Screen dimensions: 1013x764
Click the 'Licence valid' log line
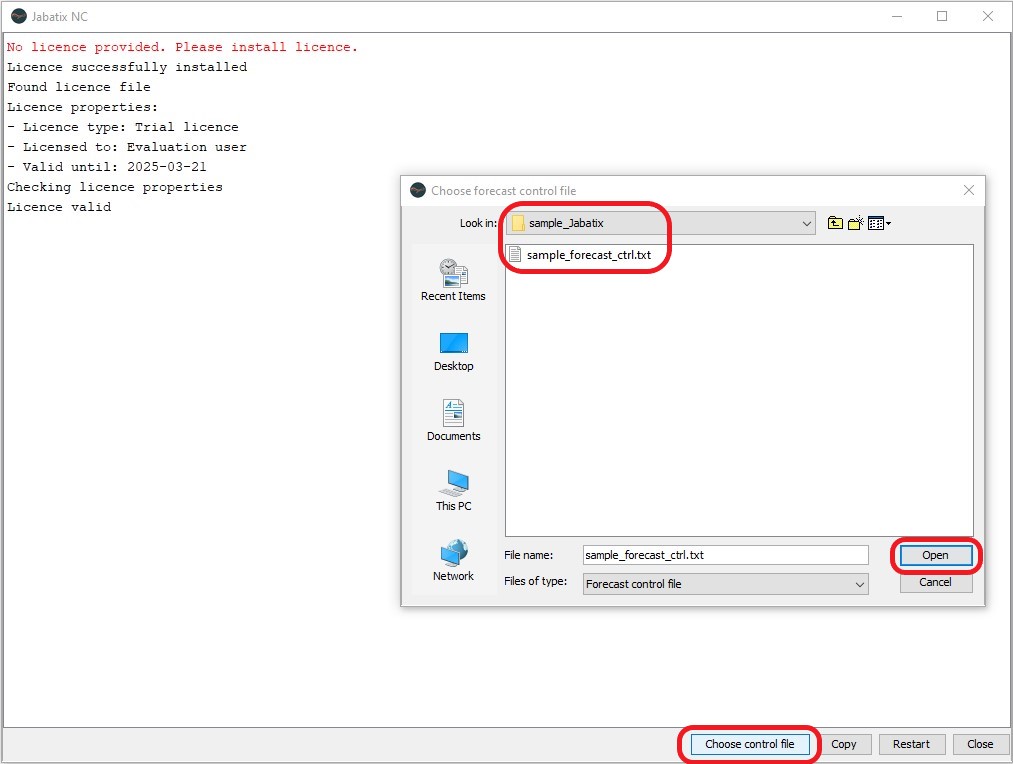pos(59,207)
